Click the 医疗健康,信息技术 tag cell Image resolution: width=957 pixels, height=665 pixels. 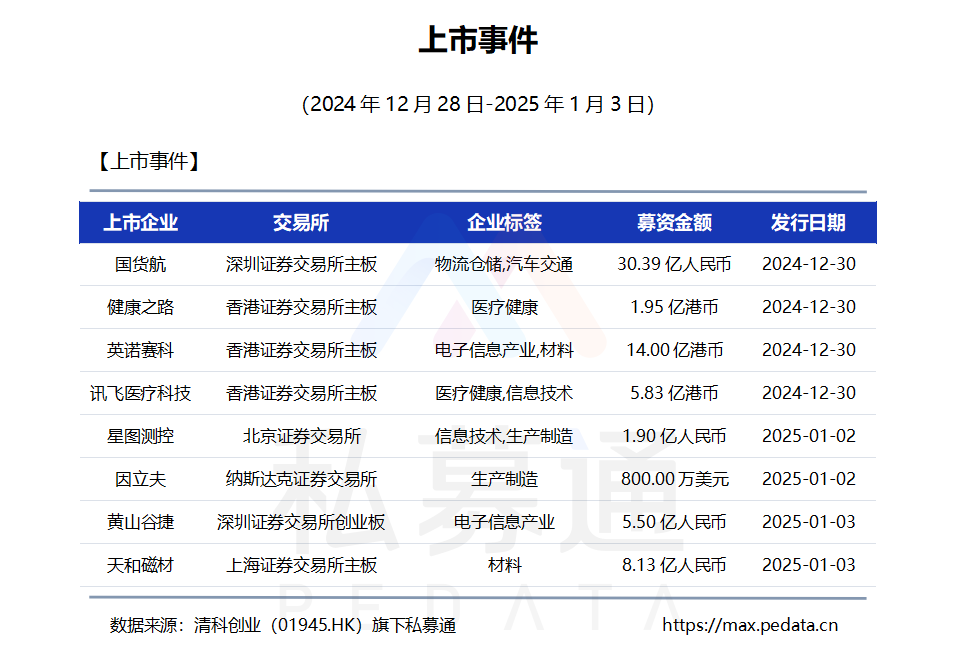[504, 394]
